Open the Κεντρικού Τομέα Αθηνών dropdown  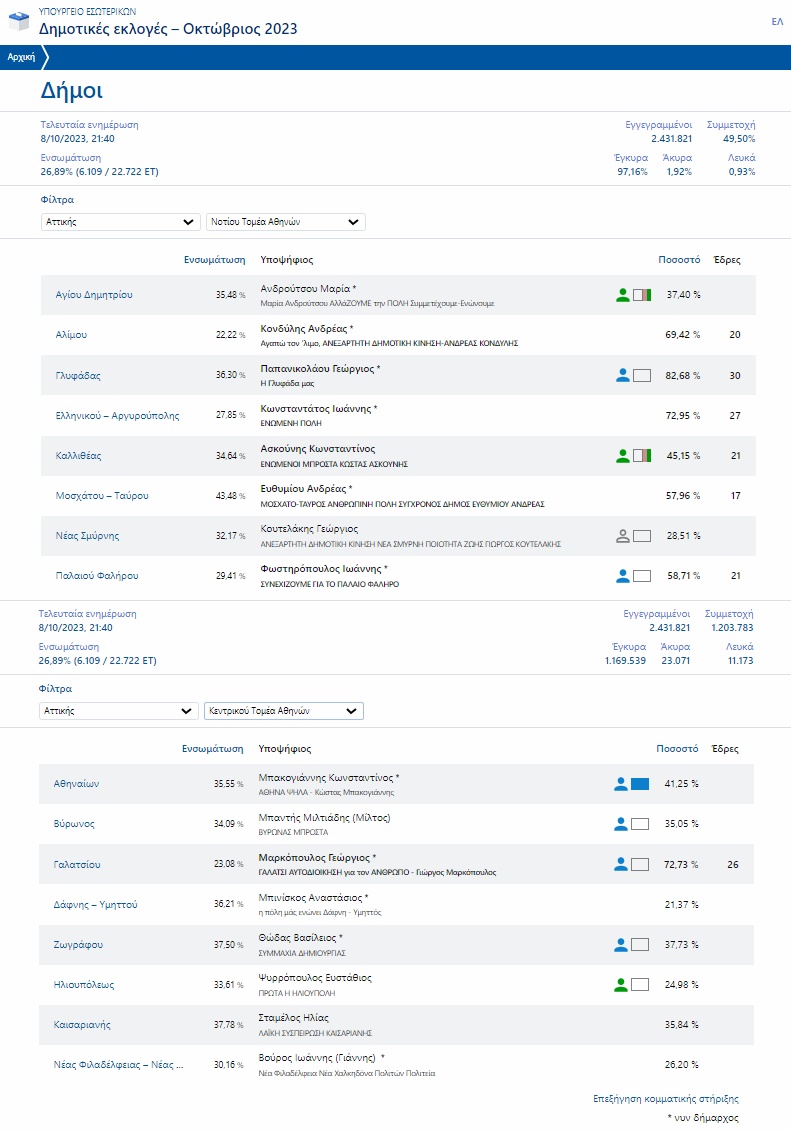click(283, 711)
